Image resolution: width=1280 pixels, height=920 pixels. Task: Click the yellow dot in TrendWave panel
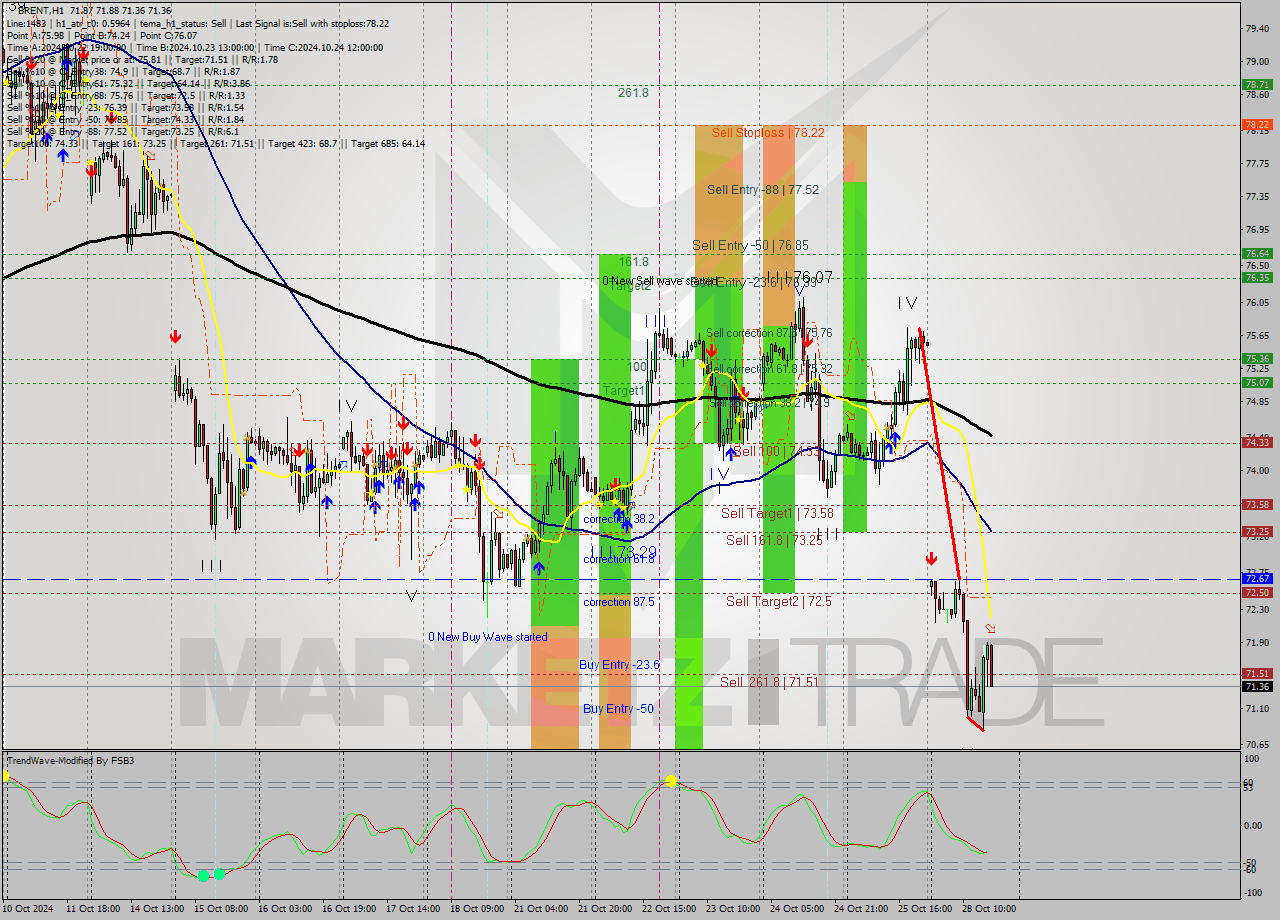pos(670,780)
